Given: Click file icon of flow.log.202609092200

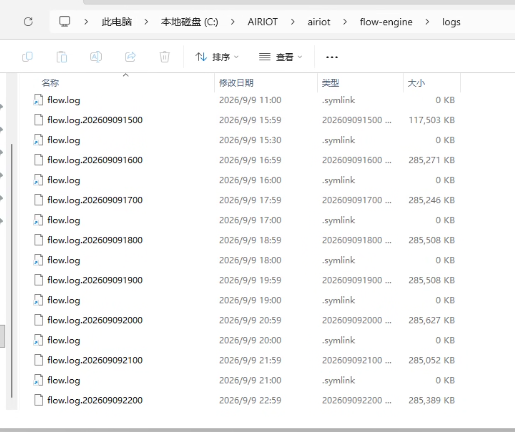Looking at the screenshot, I should pyautogui.click(x=38, y=400).
